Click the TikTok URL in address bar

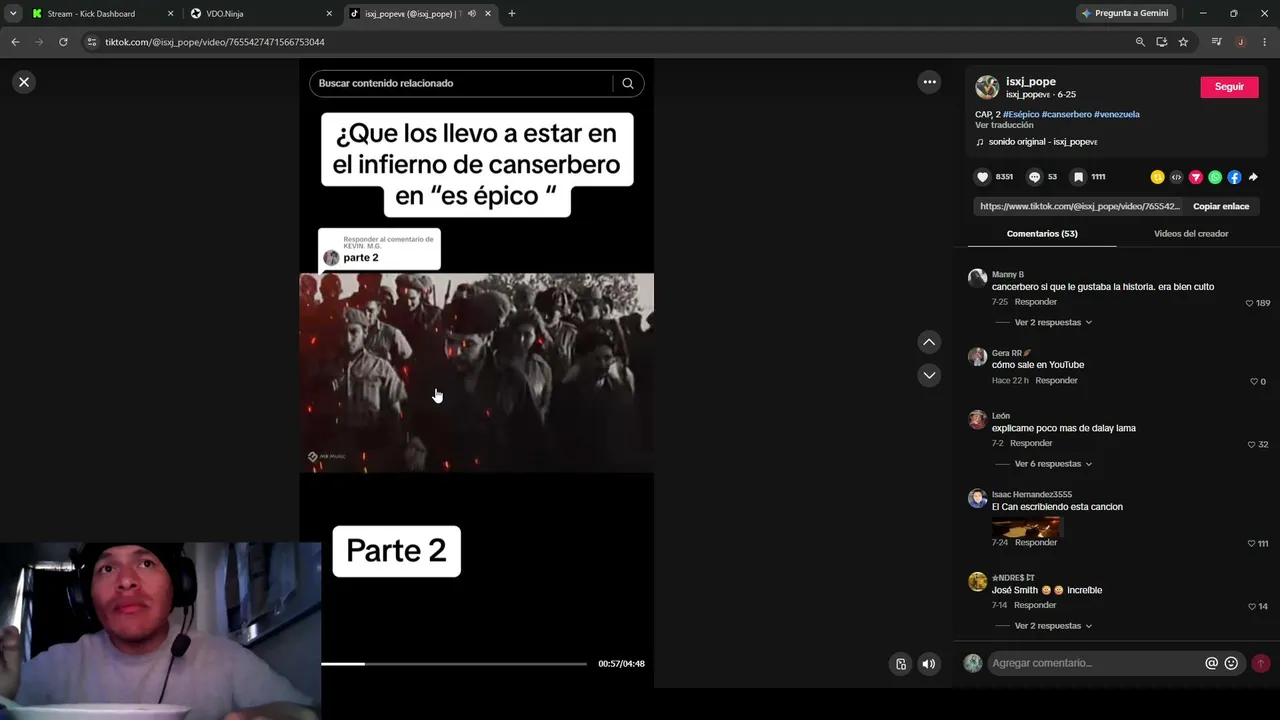(x=215, y=42)
